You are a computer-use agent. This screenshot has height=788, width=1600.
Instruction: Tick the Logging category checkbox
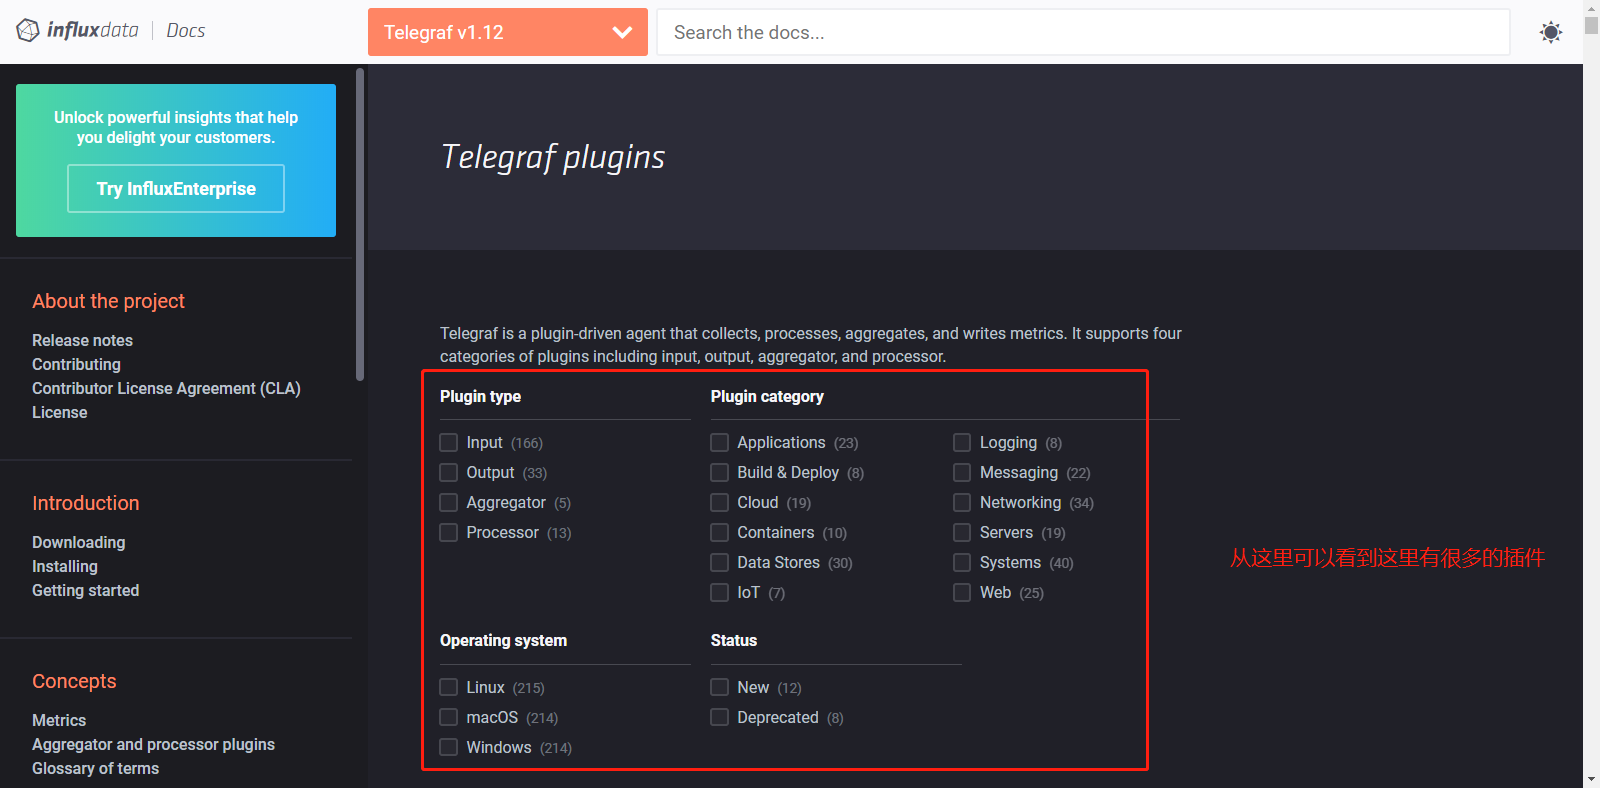962,442
